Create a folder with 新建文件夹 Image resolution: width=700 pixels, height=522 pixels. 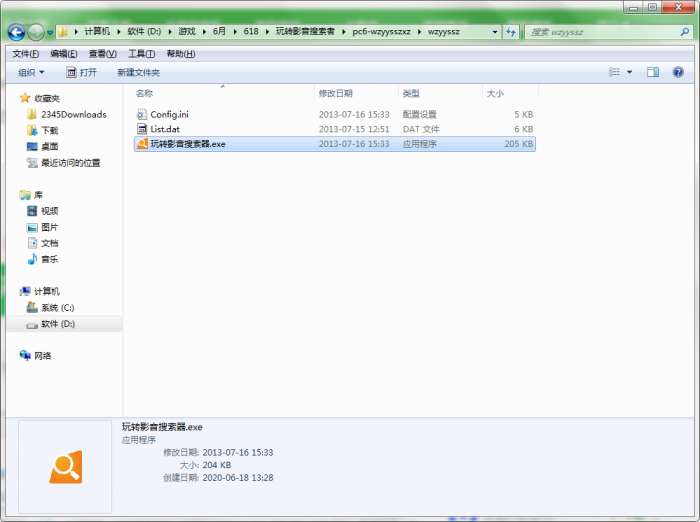point(138,72)
